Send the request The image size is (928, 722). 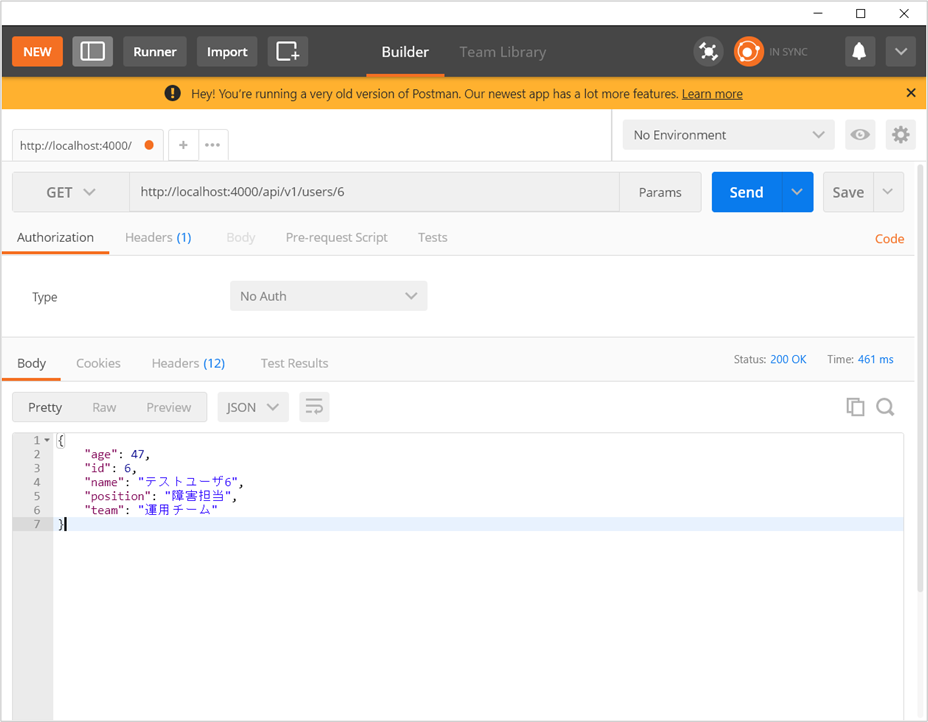tap(746, 192)
